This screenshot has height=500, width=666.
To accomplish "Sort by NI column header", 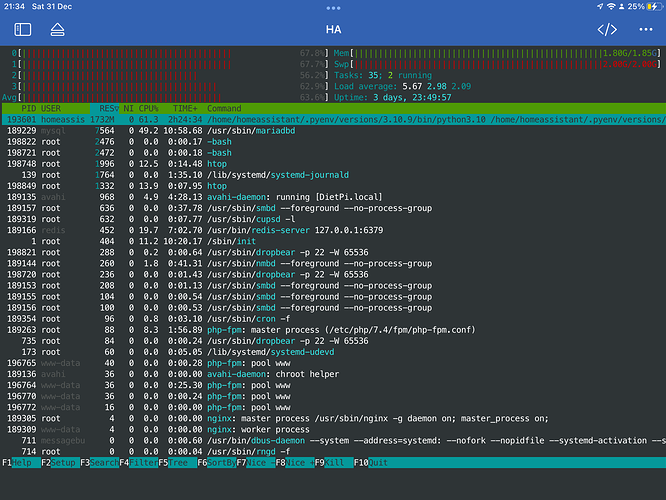I will pos(128,108).
